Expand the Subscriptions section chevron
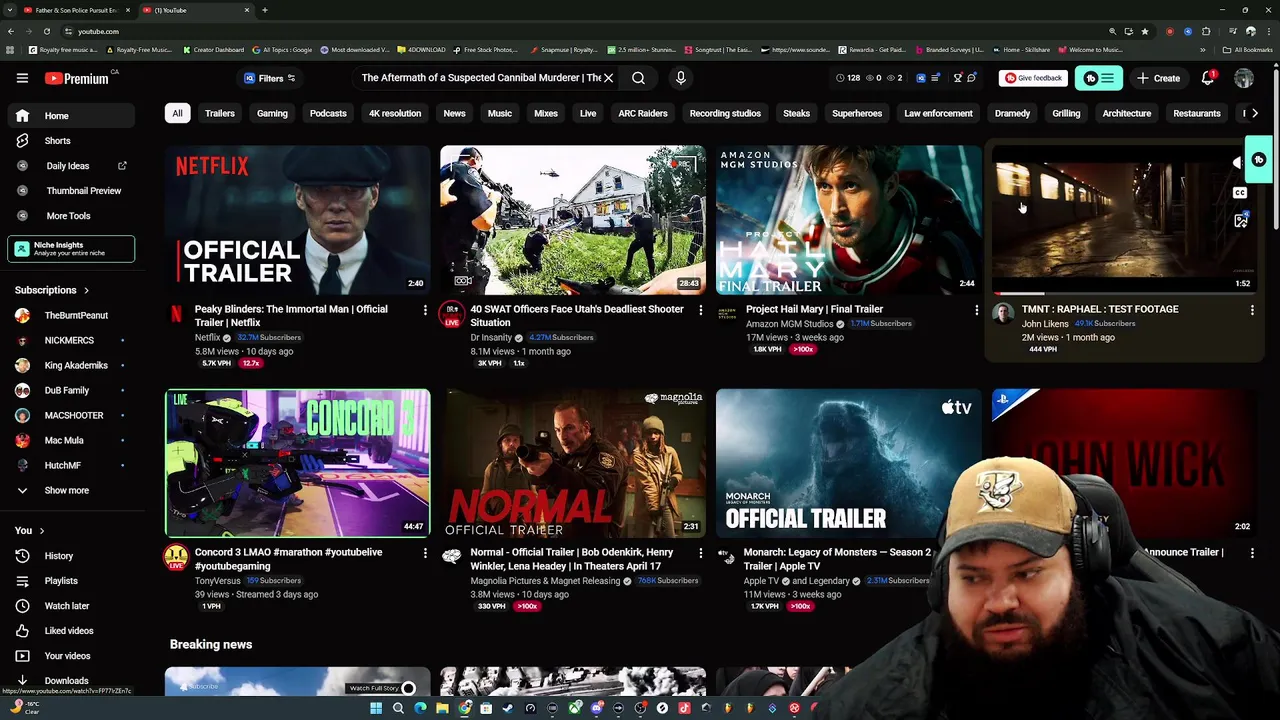The image size is (1280, 720). click(x=86, y=290)
